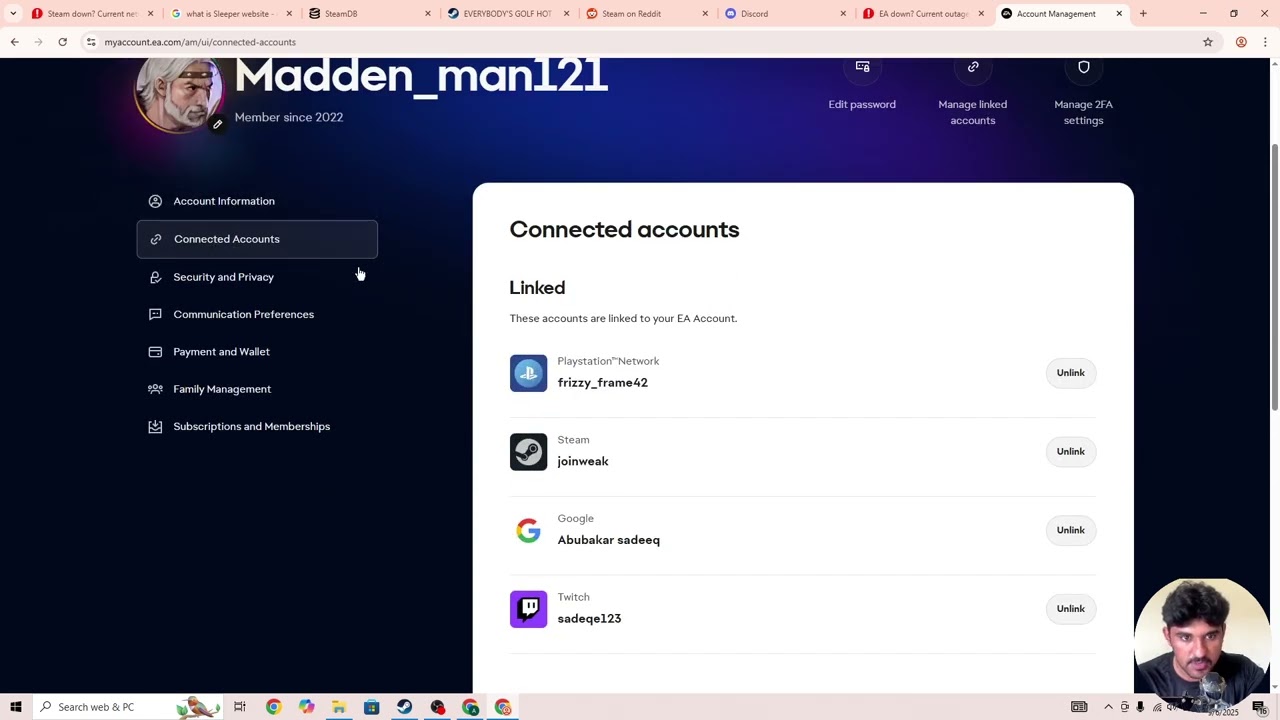1280x720 pixels.
Task: Click Manage linked accounts link
Action: (x=973, y=112)
